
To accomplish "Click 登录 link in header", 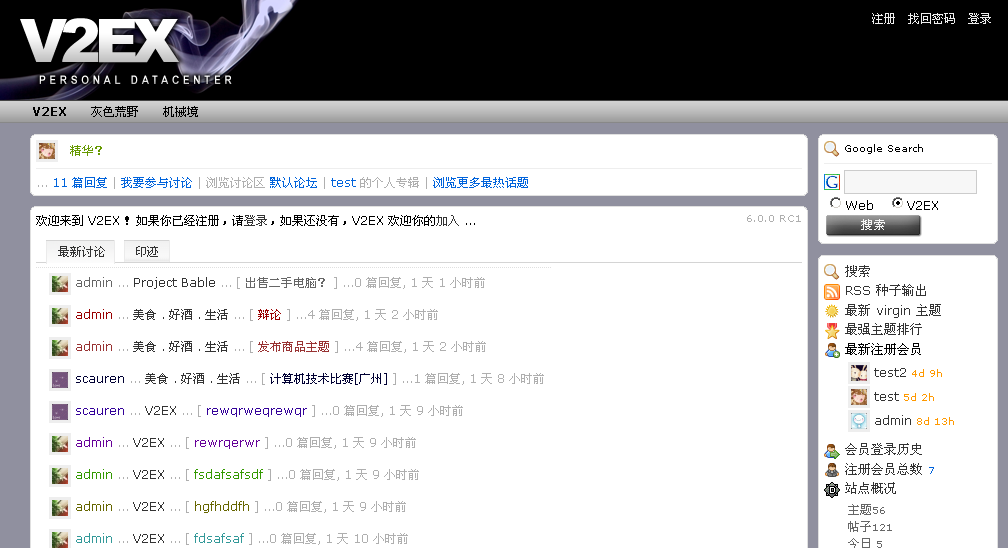I will click(979, 19).
